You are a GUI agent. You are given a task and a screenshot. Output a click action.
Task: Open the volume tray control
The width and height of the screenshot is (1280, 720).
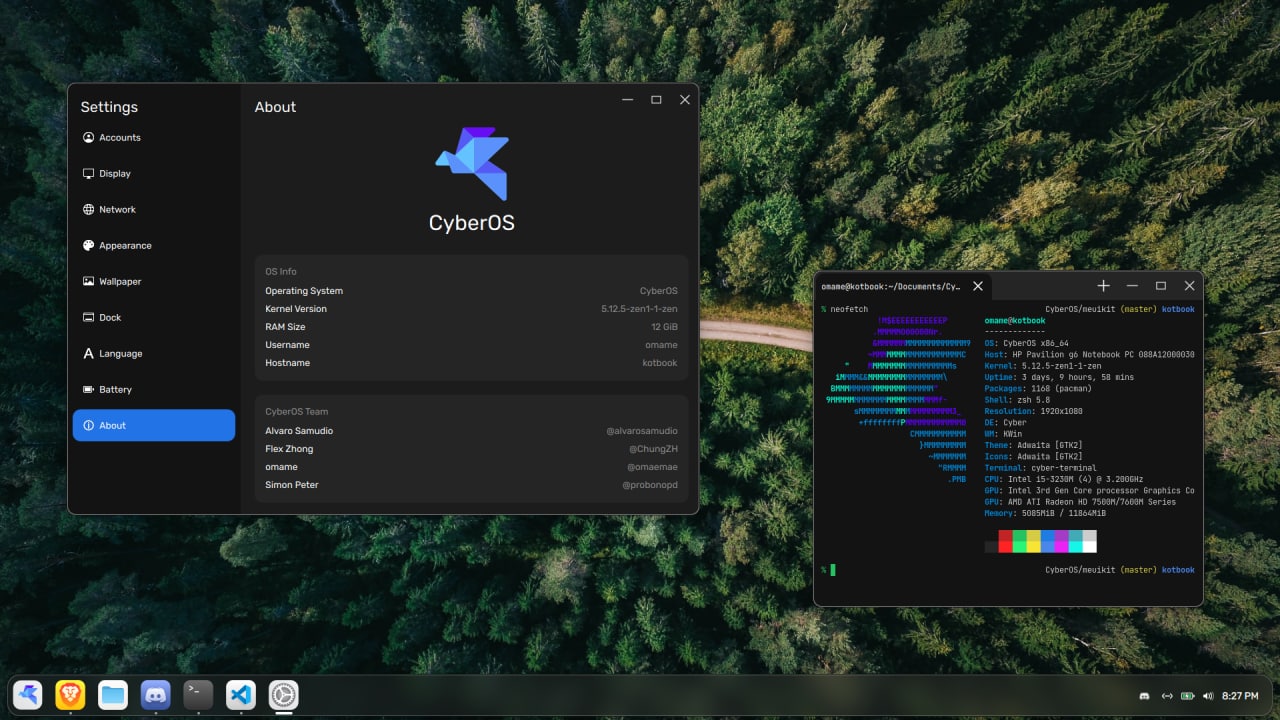[1208, 695]
